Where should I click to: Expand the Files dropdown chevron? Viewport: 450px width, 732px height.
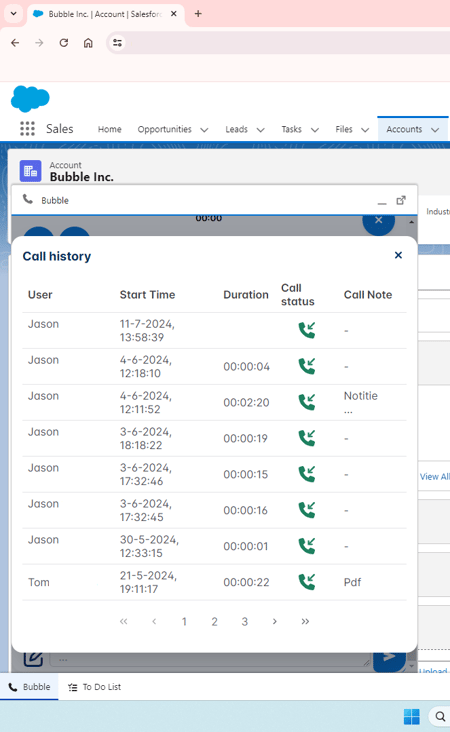pos(365,130)
